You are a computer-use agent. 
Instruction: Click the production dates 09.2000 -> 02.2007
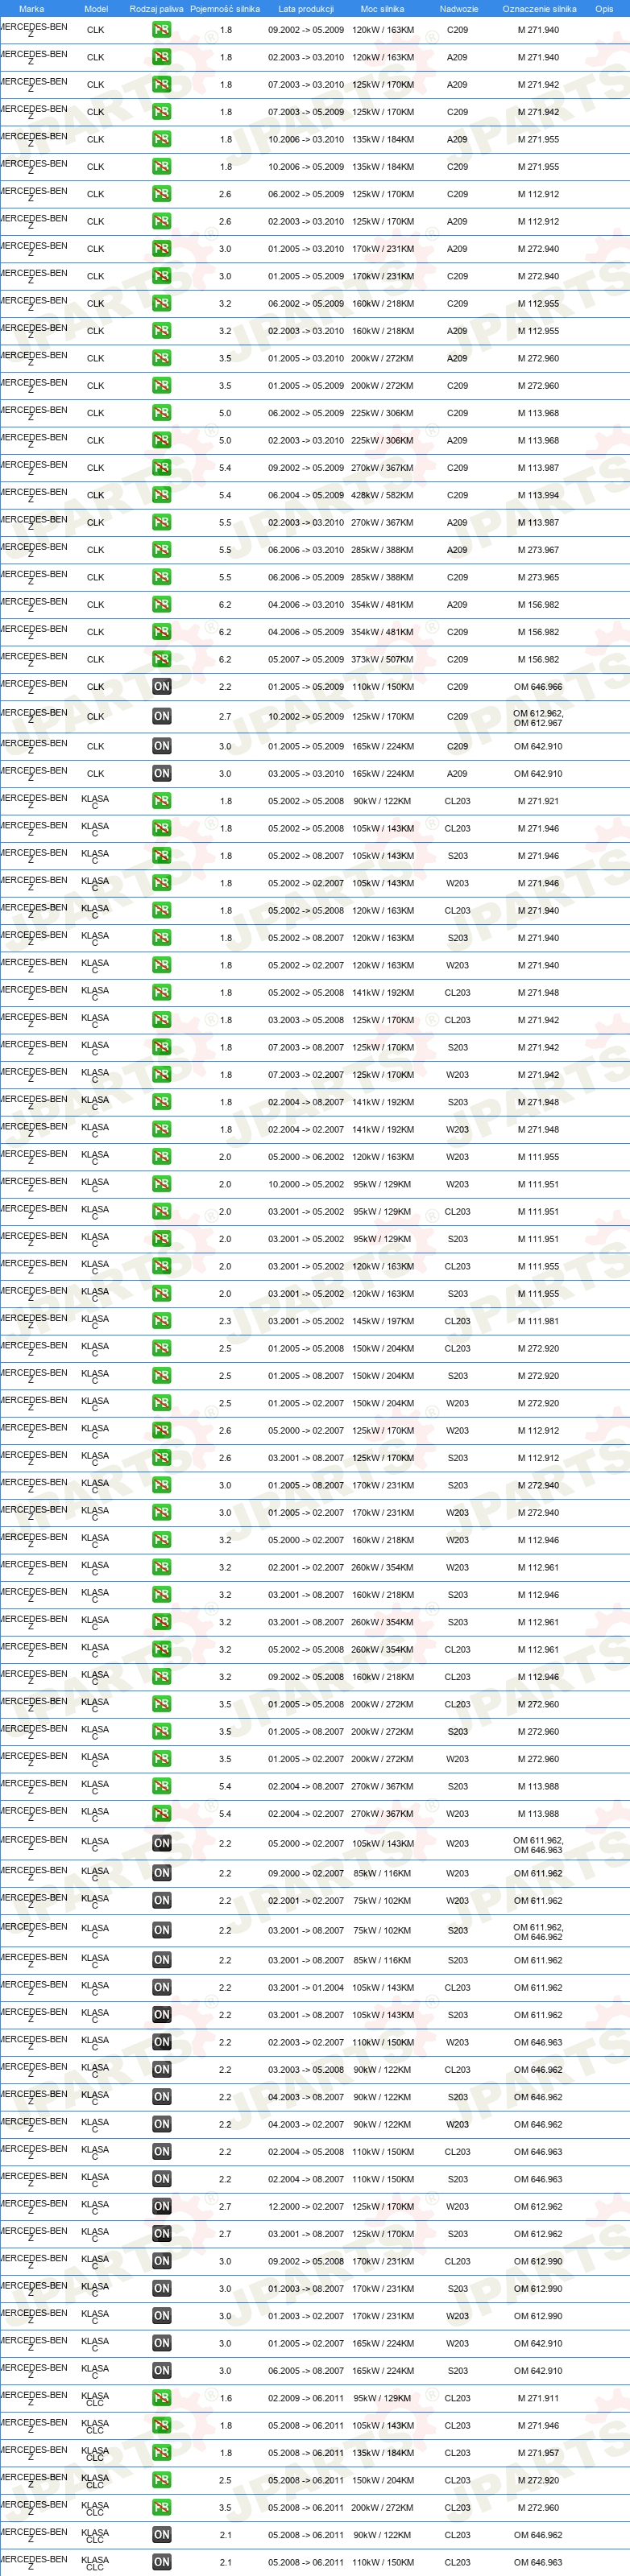[306, 1874]
